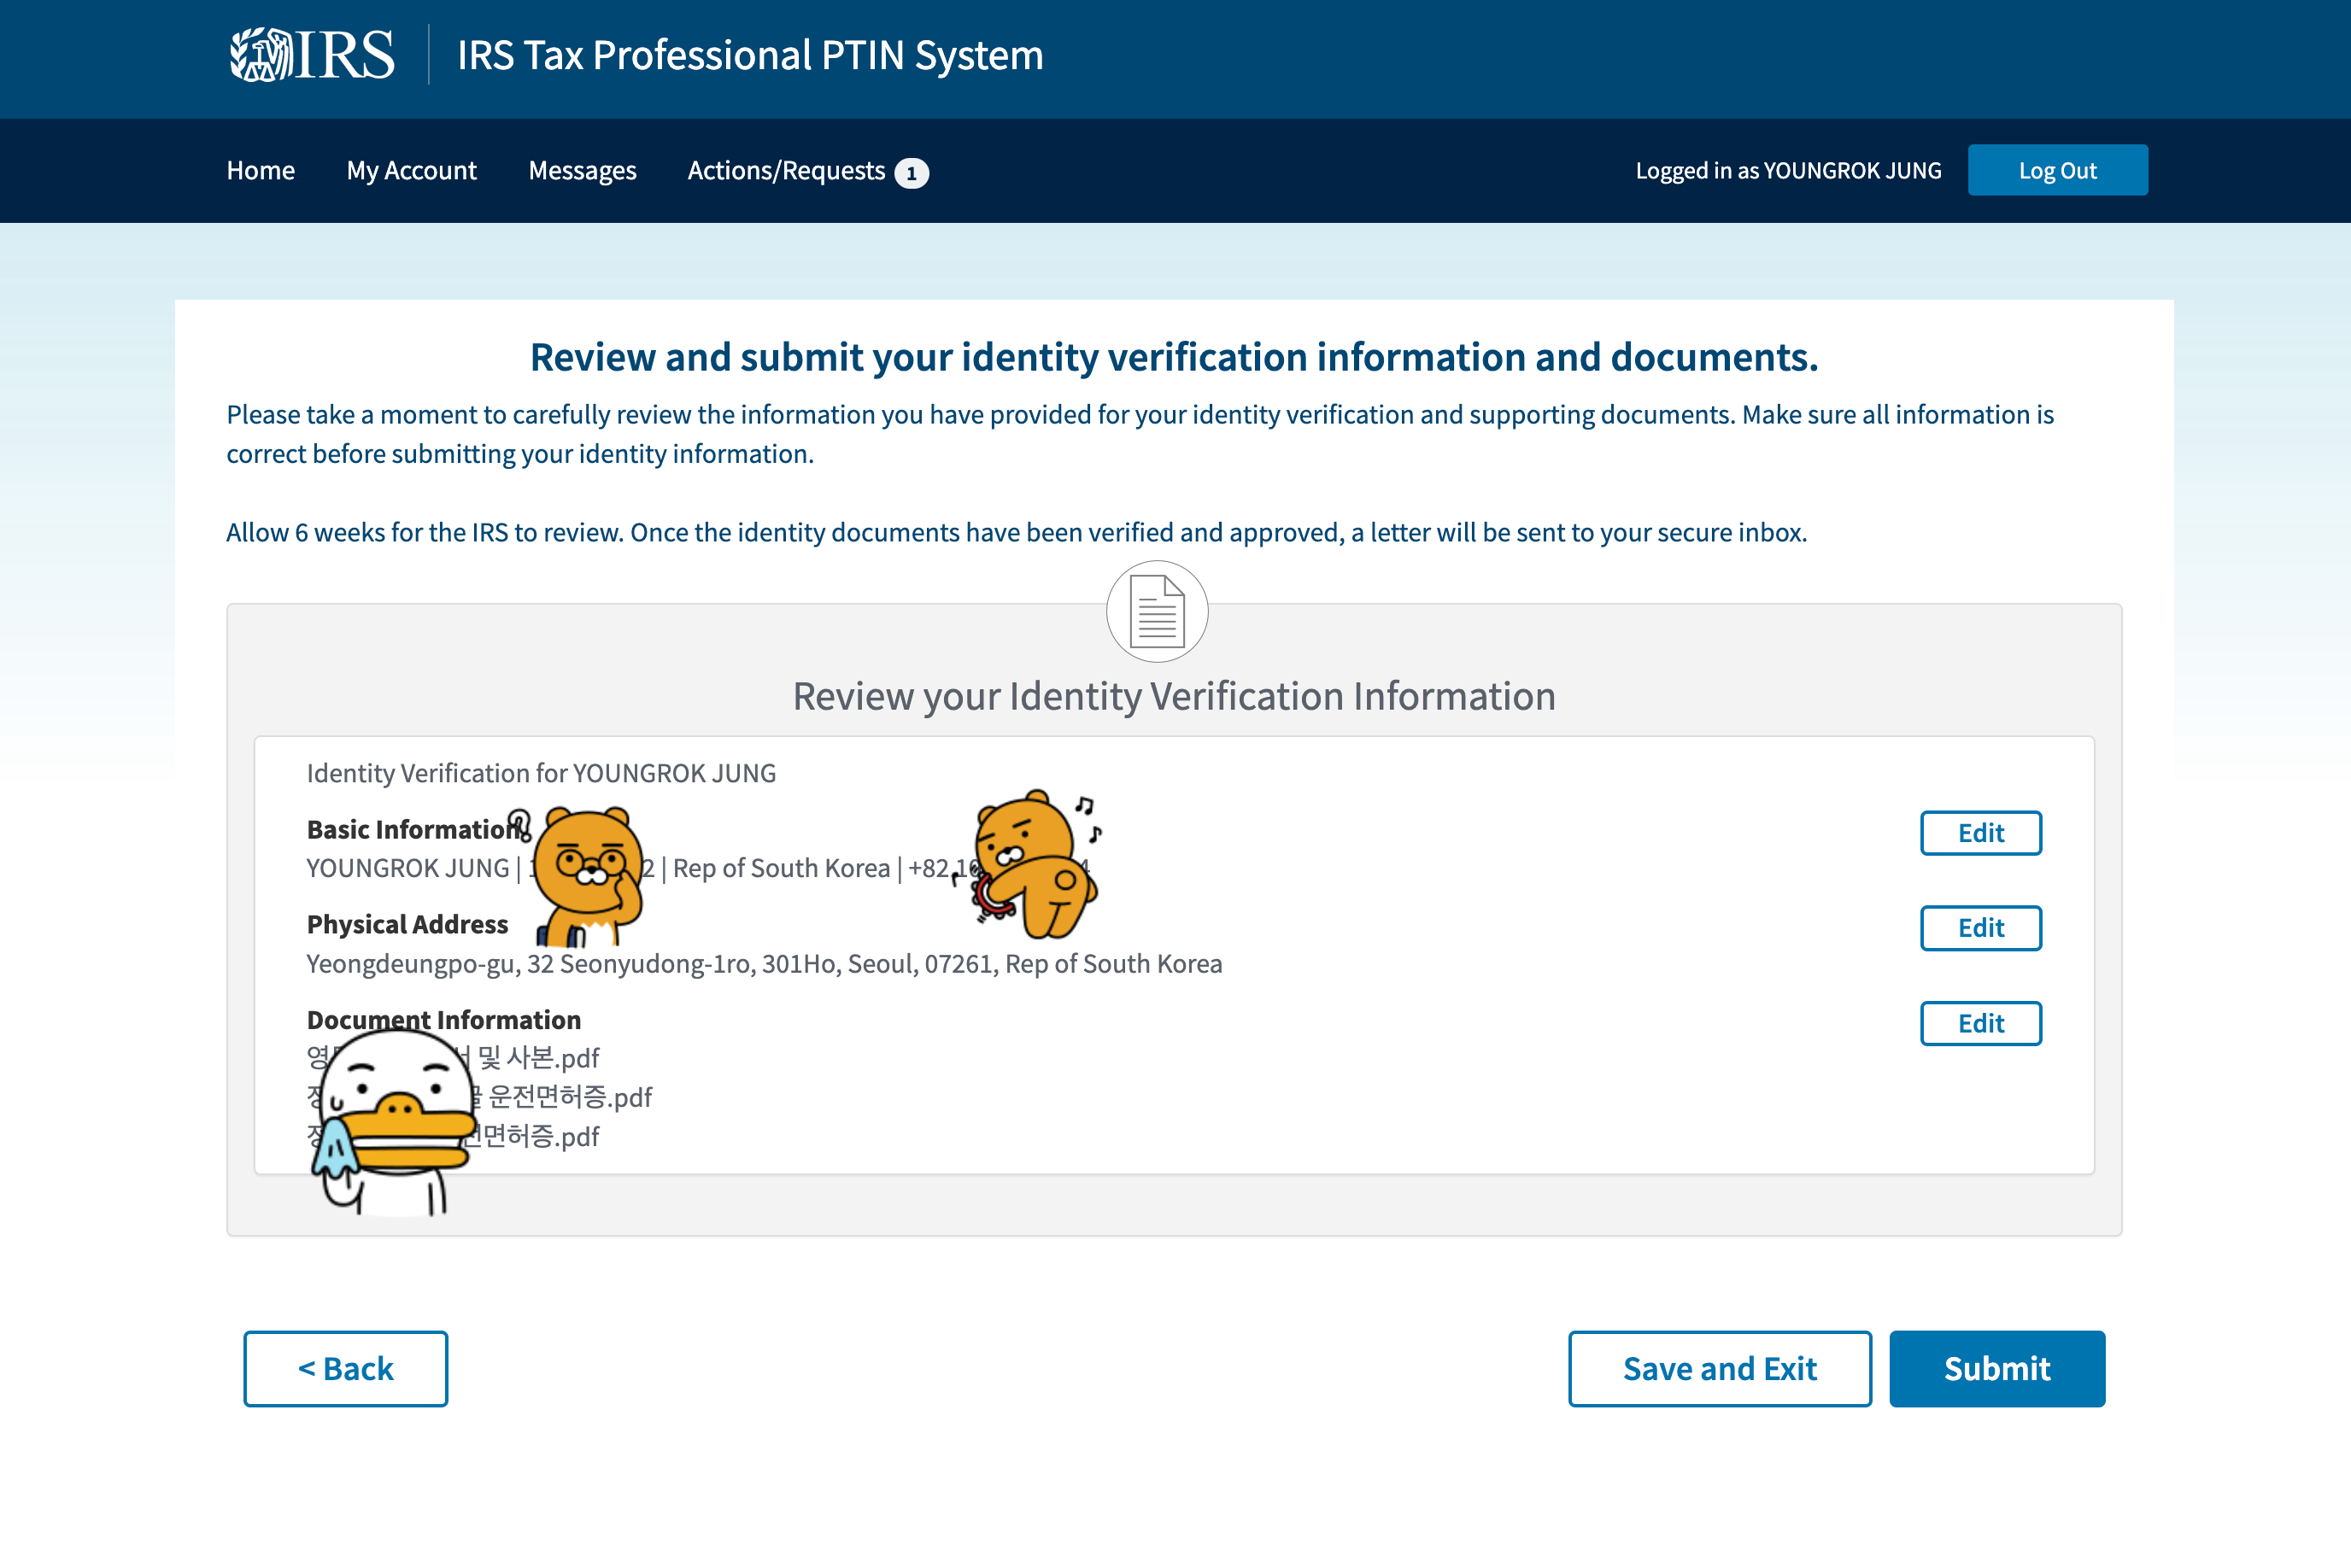Click the IRS Tax Professional PTIN System title

tap(750, 55)
